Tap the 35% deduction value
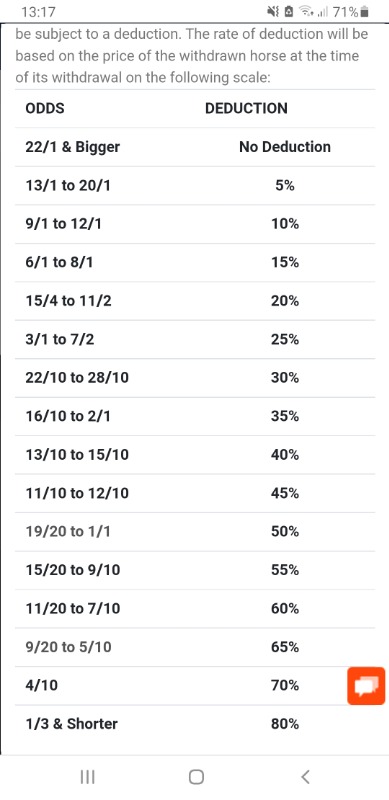This screenshot has height=800, width=389. pos(285,416)
